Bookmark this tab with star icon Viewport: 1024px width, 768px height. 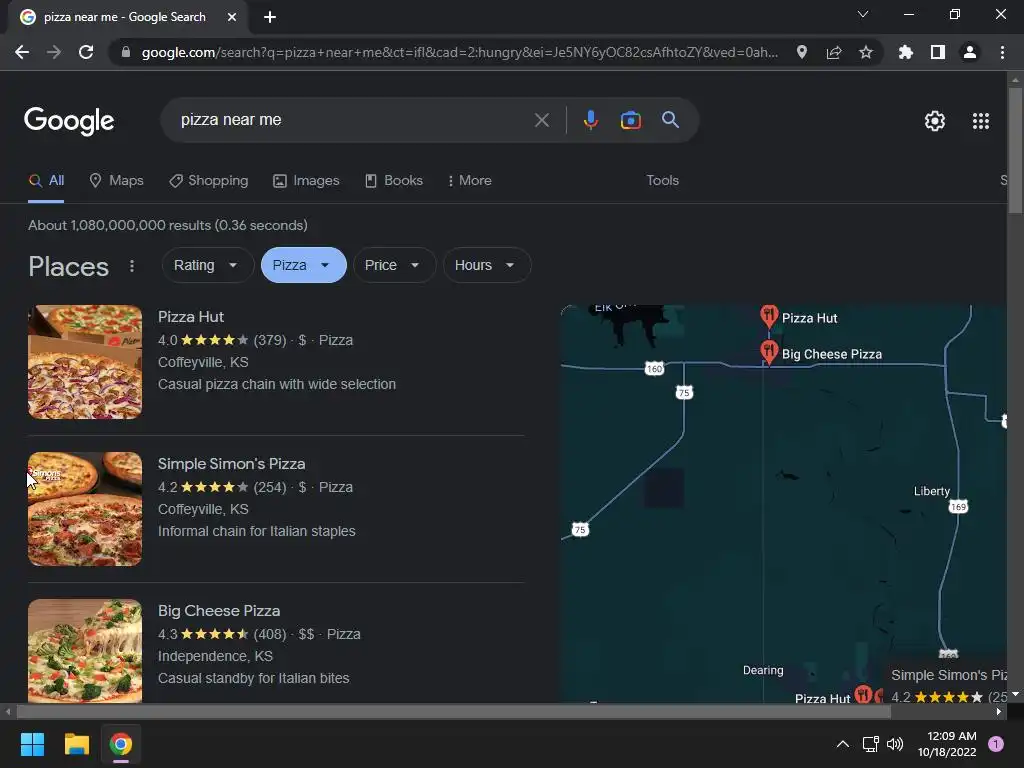coord(866,52)
